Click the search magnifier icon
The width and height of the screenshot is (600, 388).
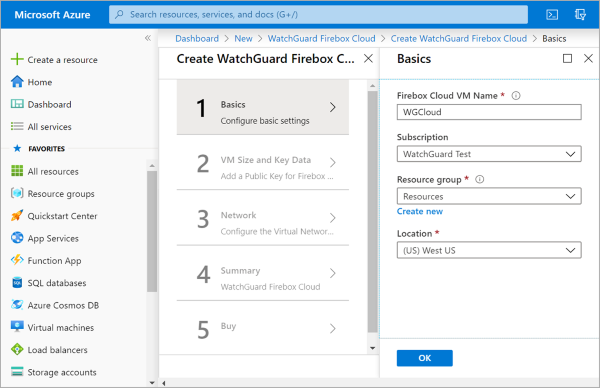pyautogui.click(x=119, y=15)
